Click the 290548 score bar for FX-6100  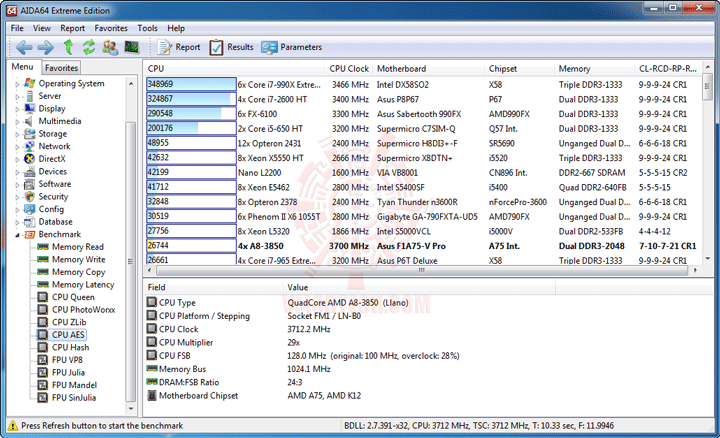coord(191,113)
